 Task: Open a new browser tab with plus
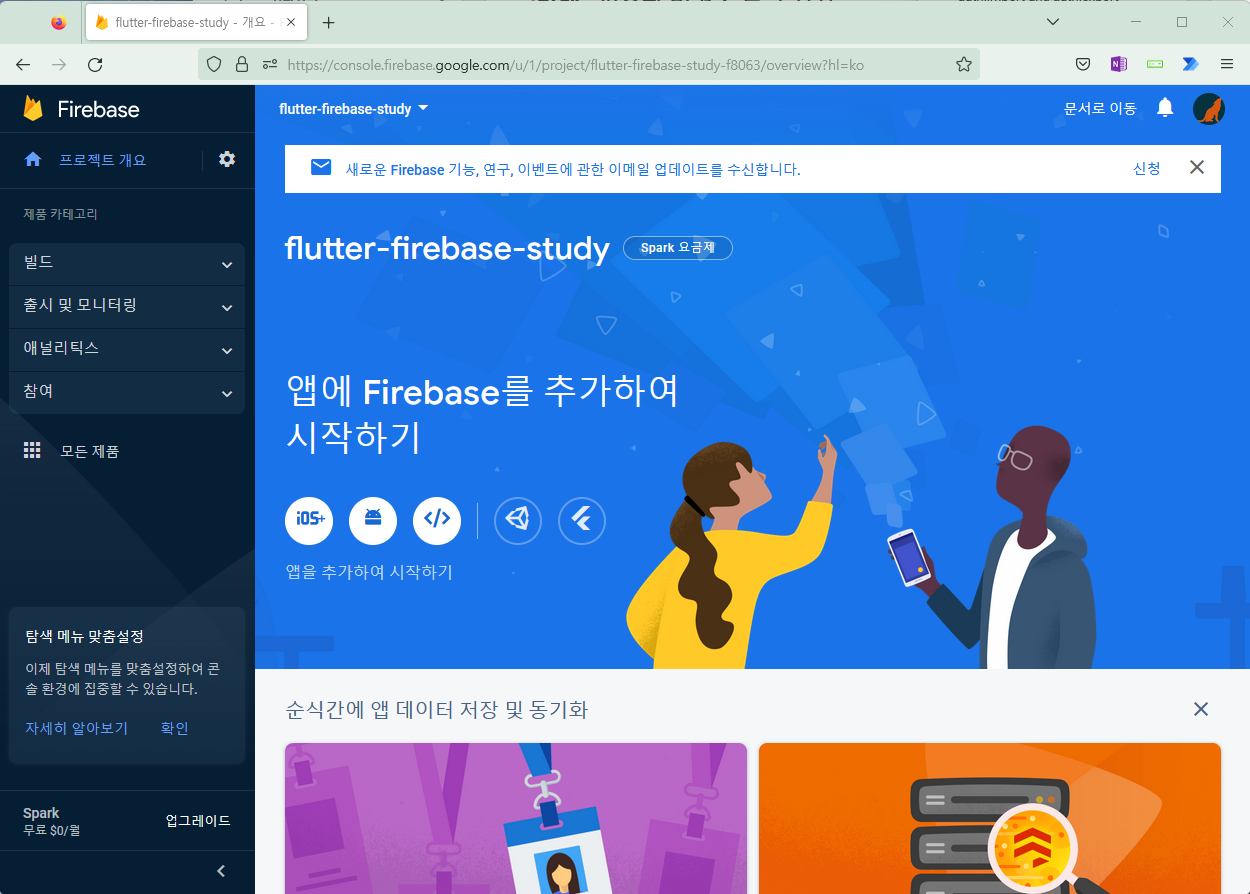tap(328, 22)
